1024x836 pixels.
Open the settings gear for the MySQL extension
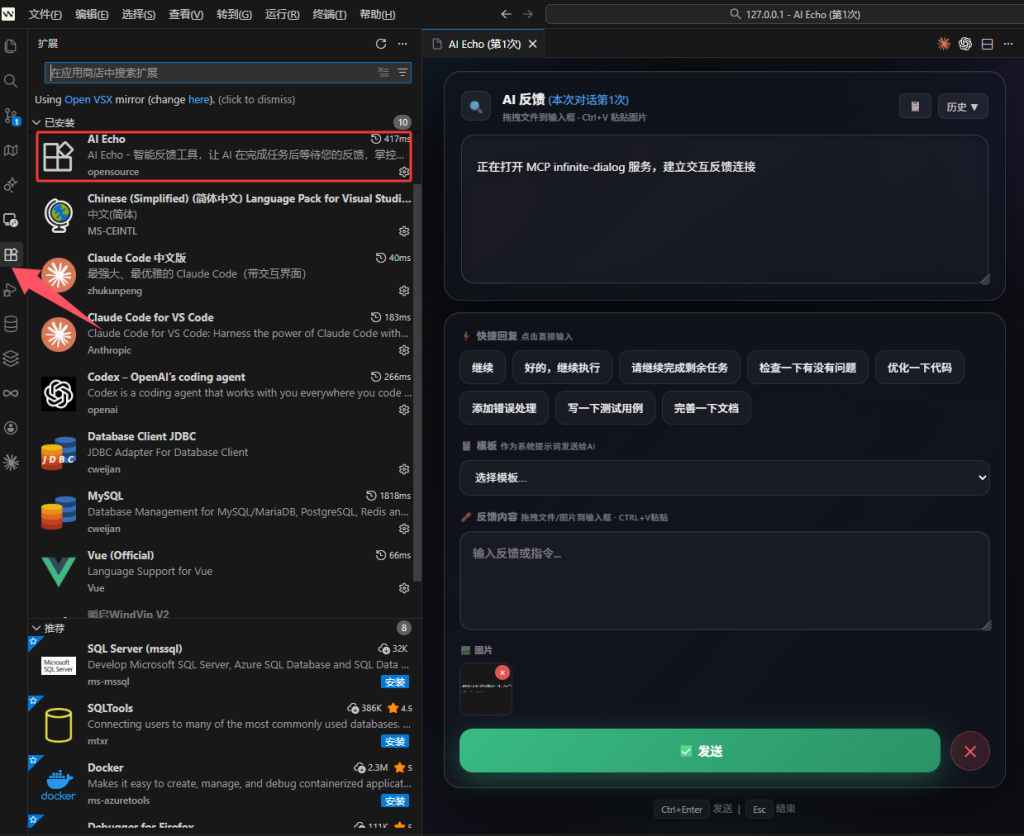pos(403,528)
